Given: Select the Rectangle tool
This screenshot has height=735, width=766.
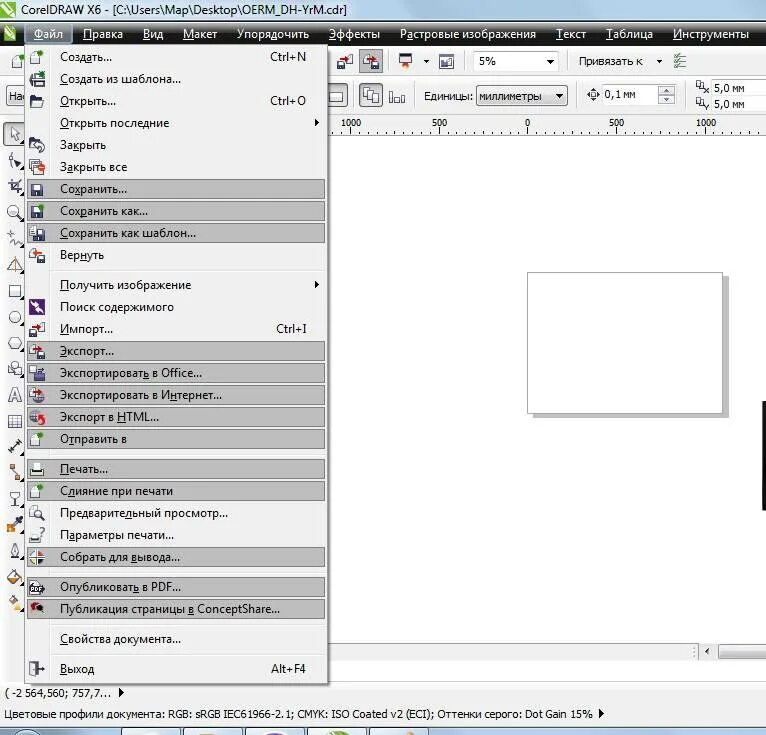Looking at the screenshot, I should coord(14,291).
